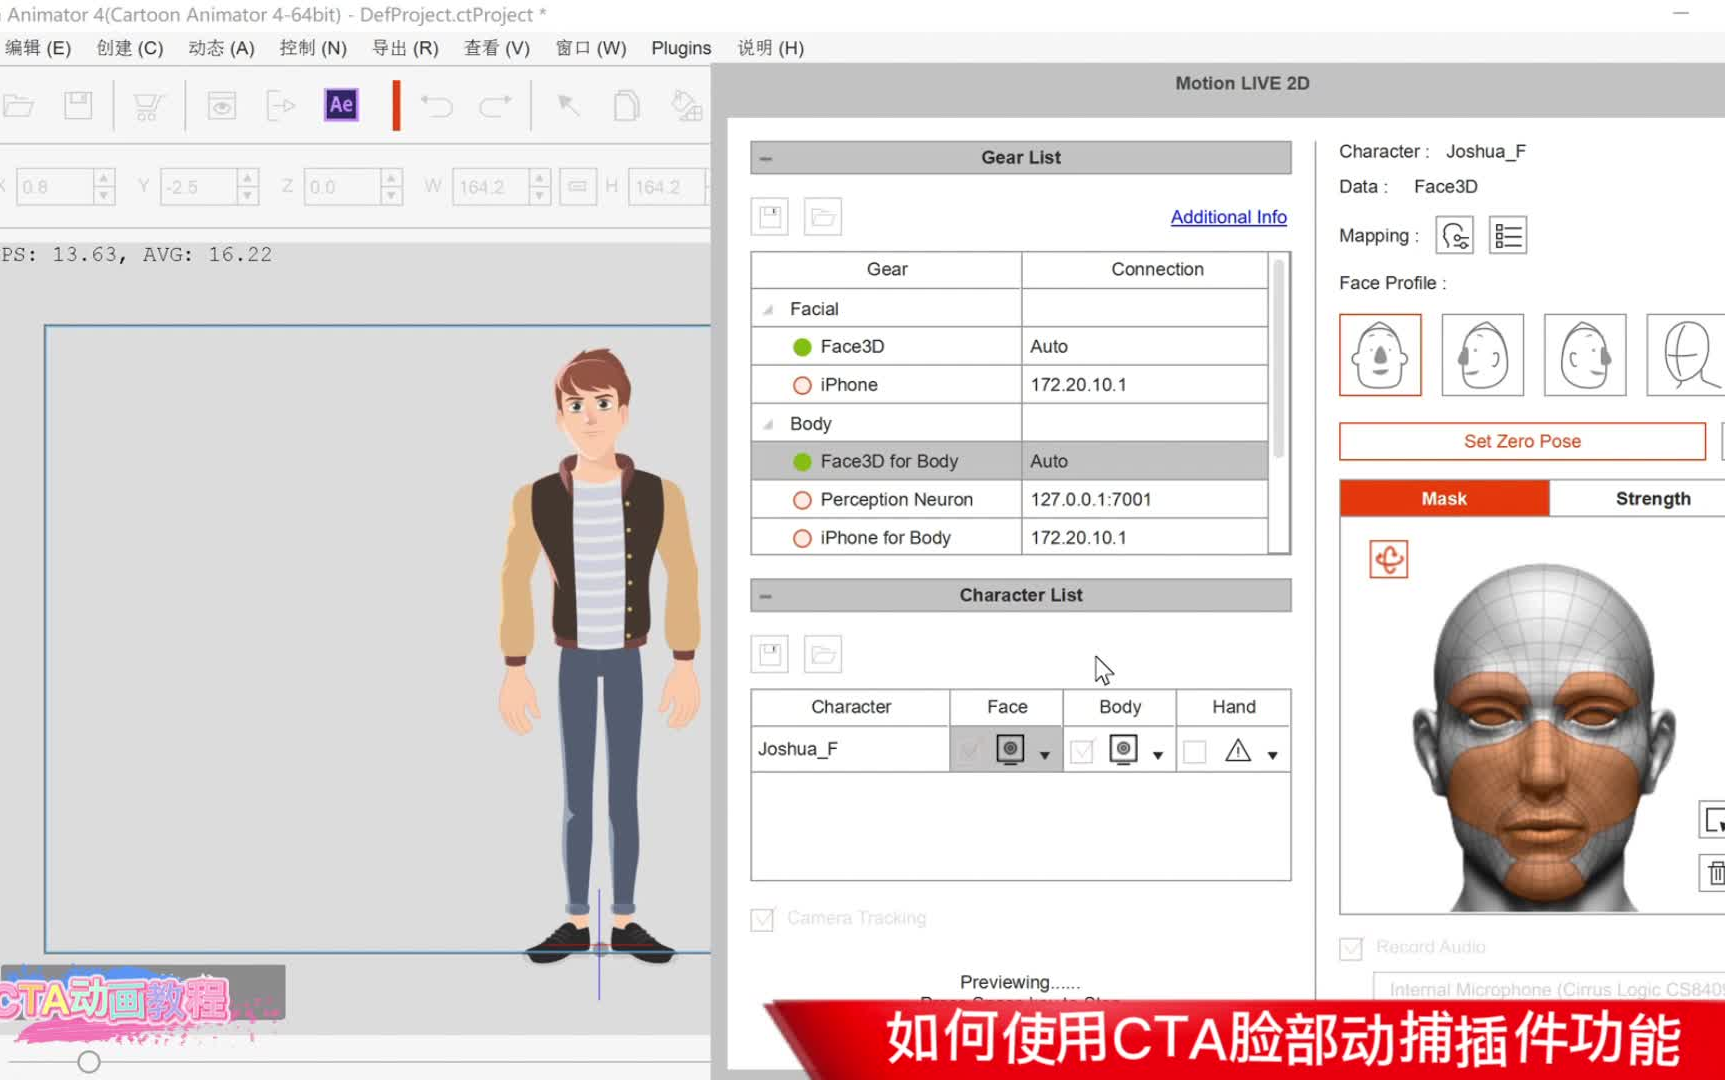Load character list with folder icon

(823, 654)
